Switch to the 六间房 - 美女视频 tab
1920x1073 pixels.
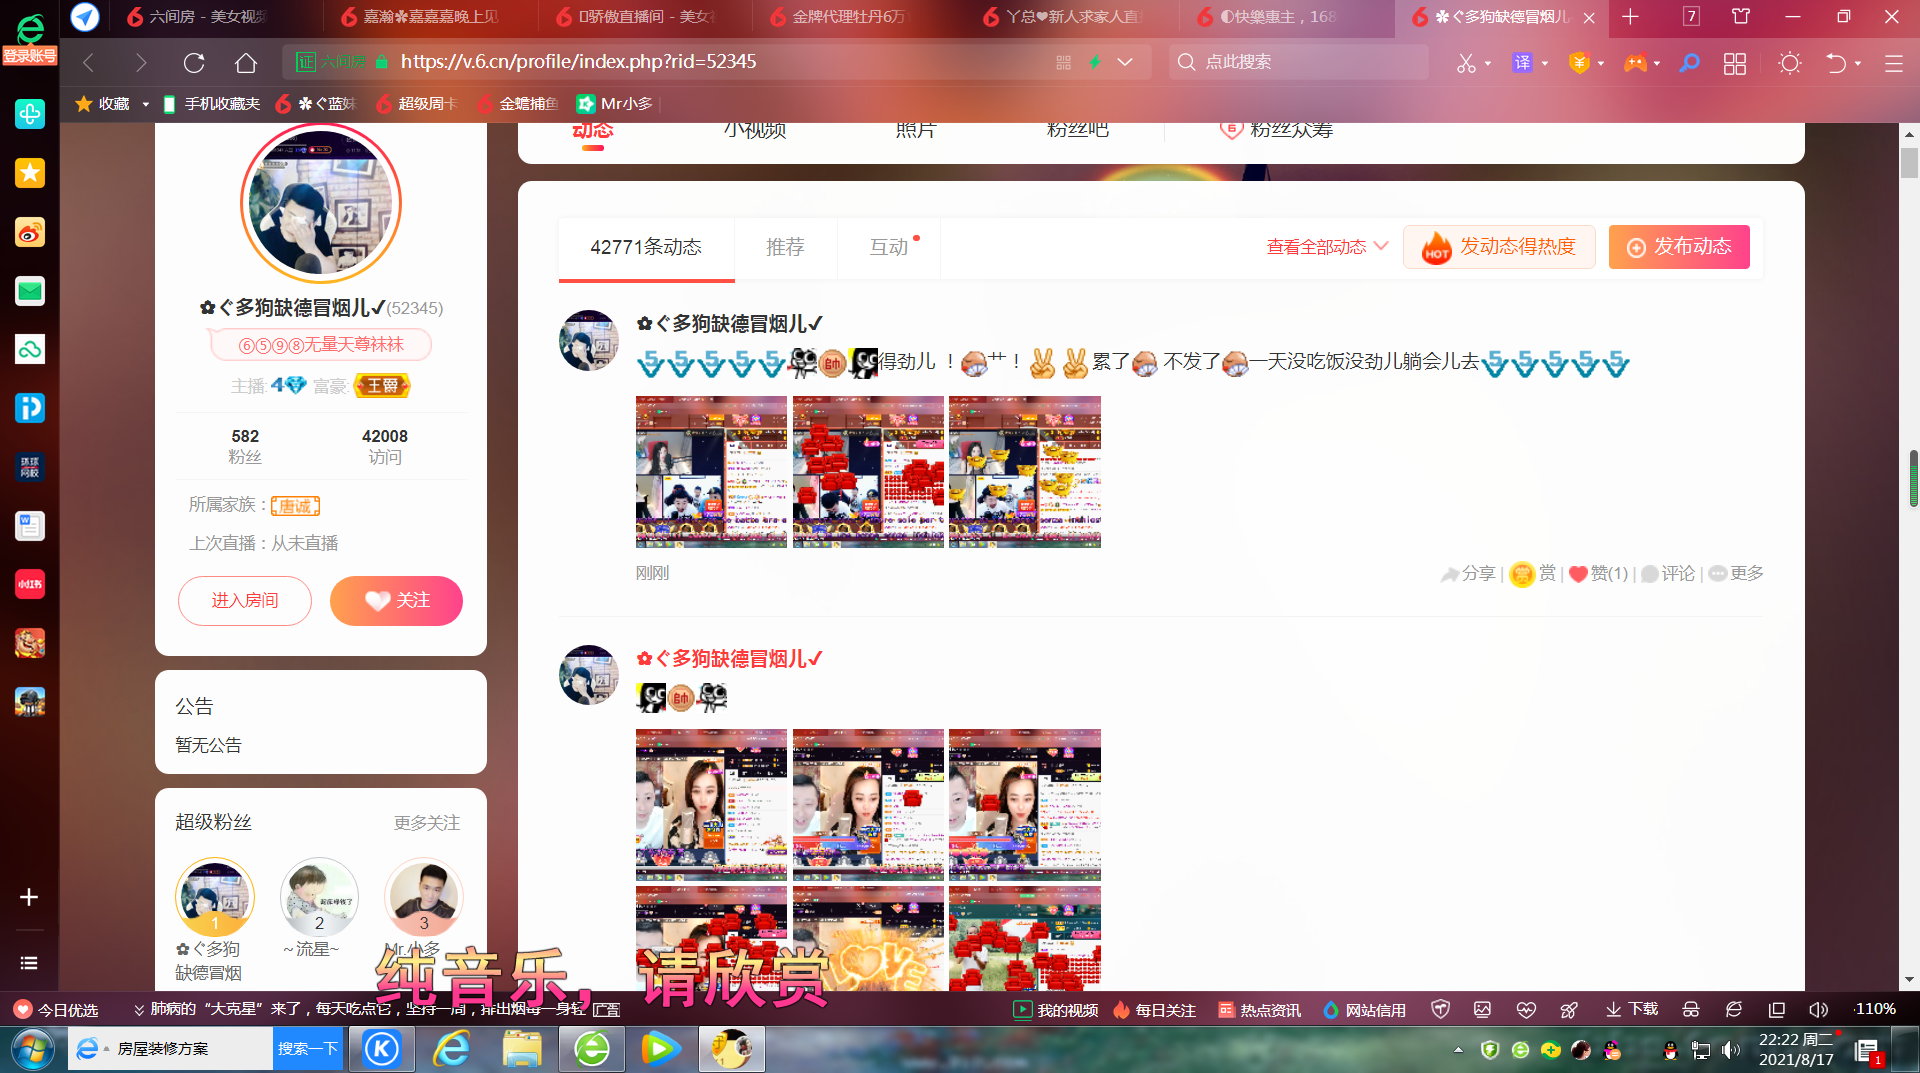[208, 17]
